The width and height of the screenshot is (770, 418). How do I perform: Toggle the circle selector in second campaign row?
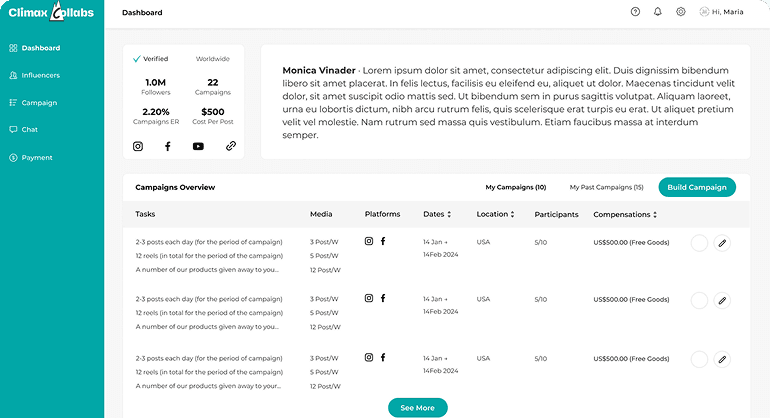point(699,300)
